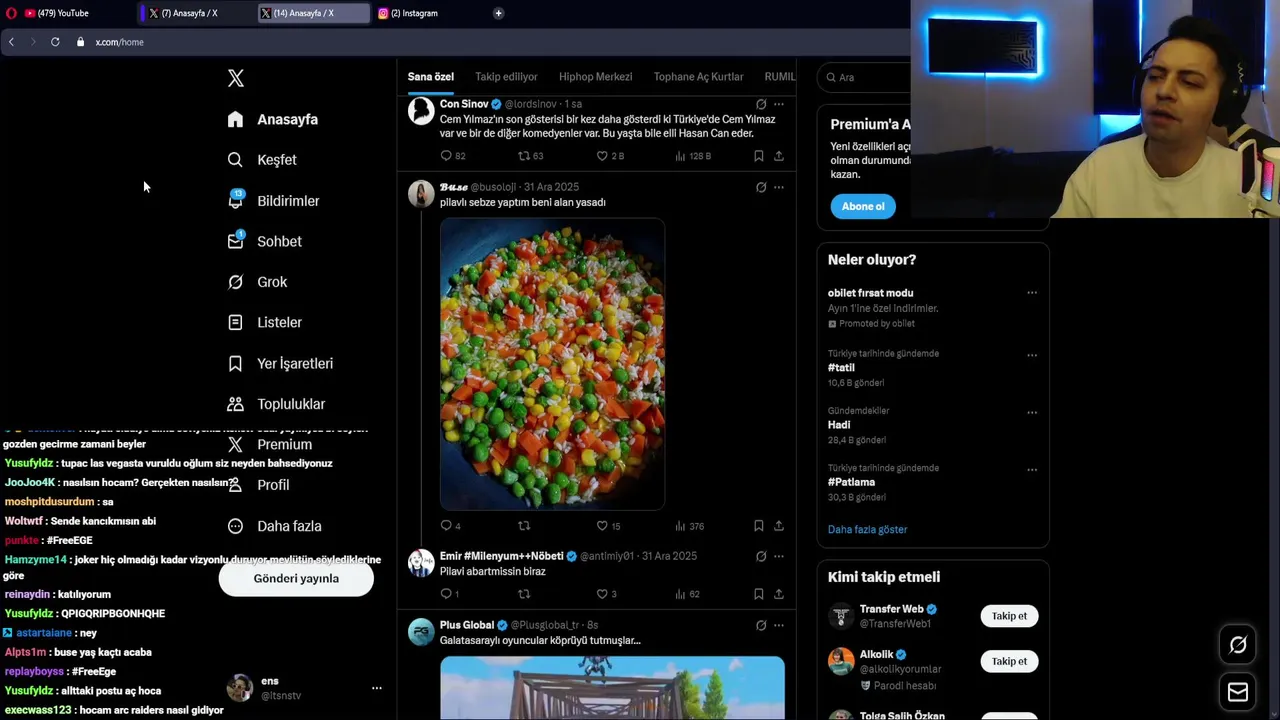Open Anasayfa home in the sidebar

(273, 119)
